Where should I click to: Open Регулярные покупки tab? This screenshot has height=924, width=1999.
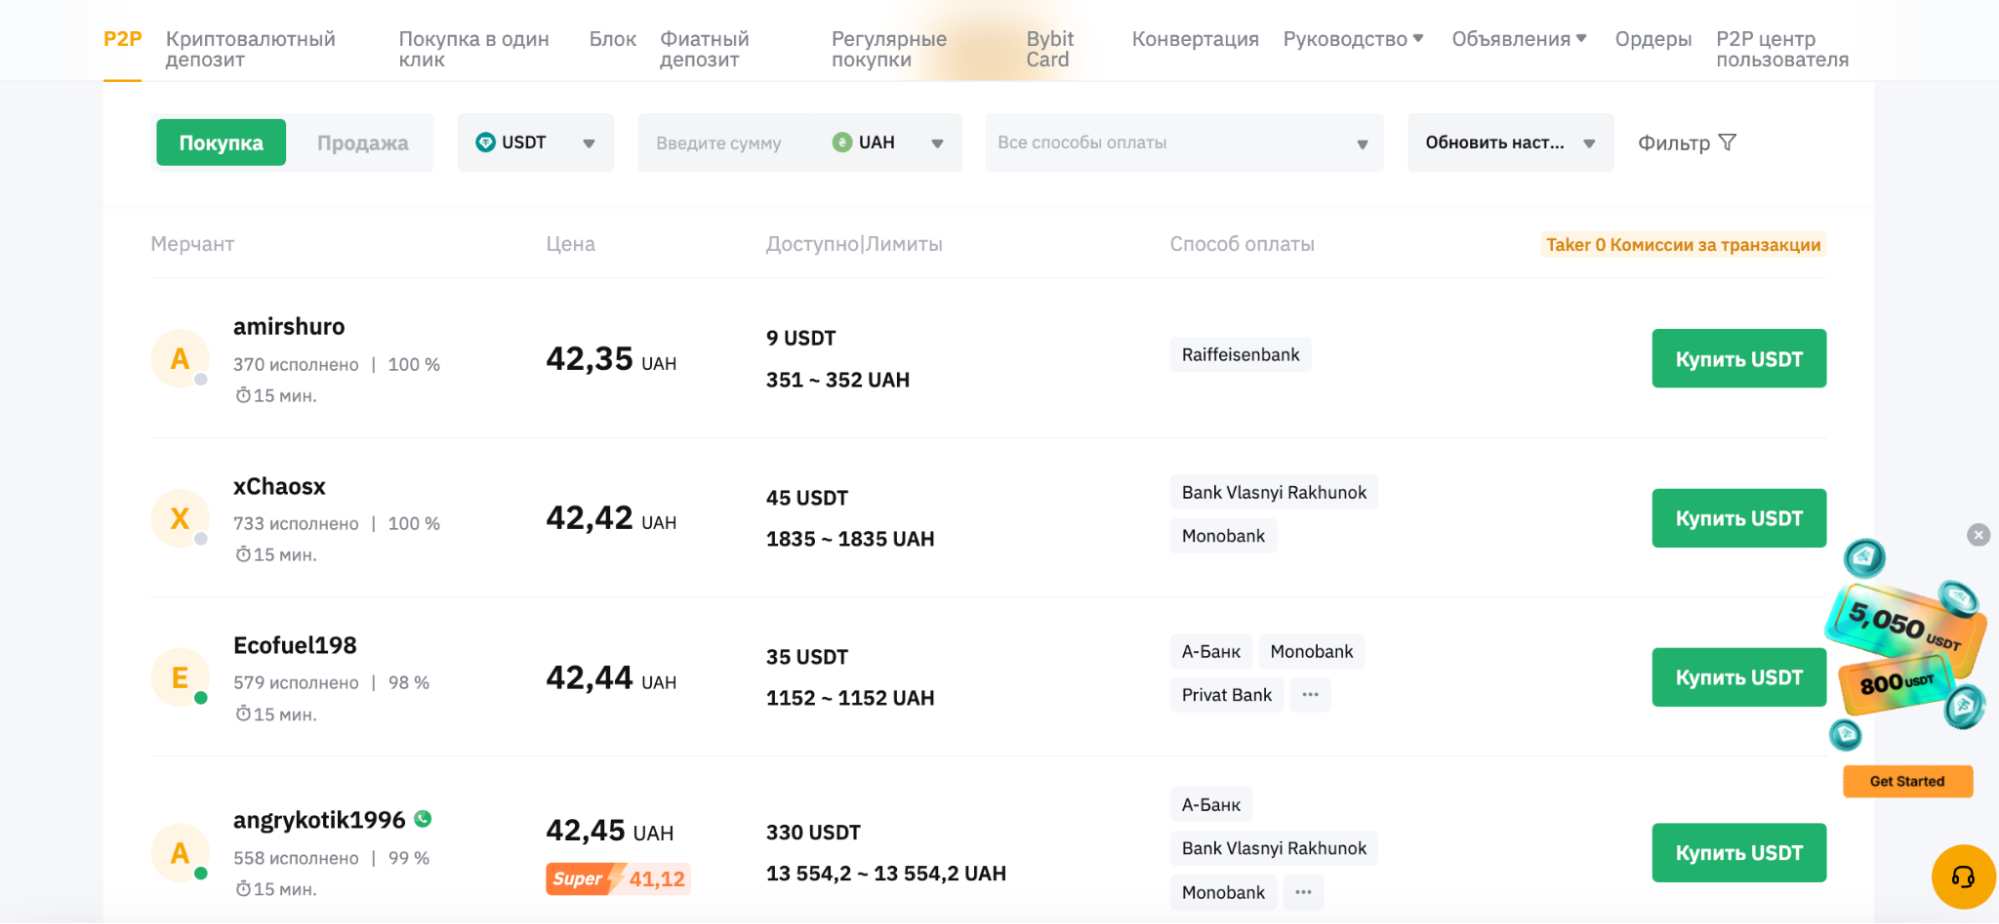coord(889,49)
